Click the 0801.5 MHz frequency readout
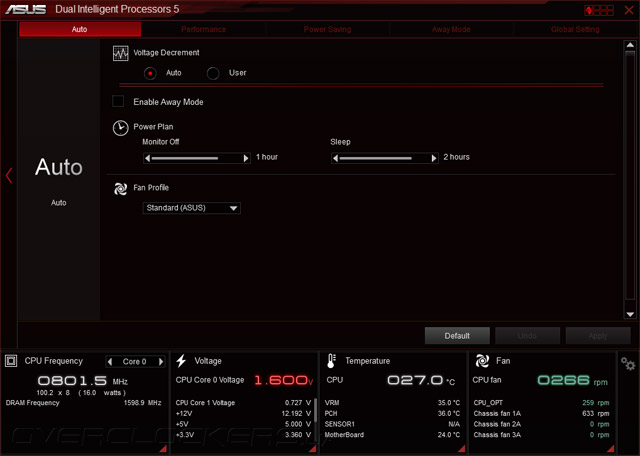This screenshot has height=456, width=640. pyautogui.click(x=83, y=381)
